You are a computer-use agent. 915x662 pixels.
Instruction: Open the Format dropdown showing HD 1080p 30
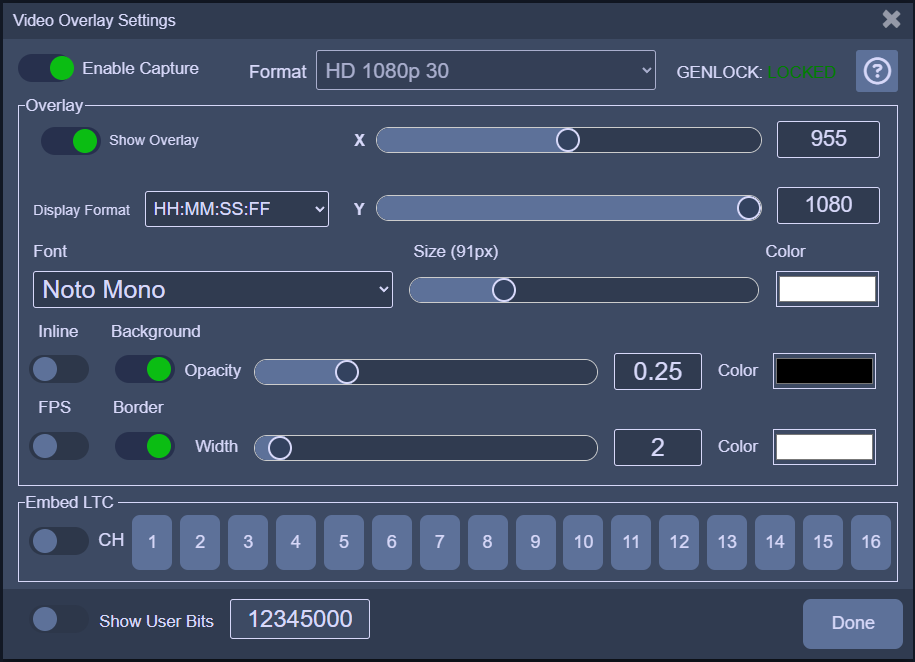coord(485,70)
